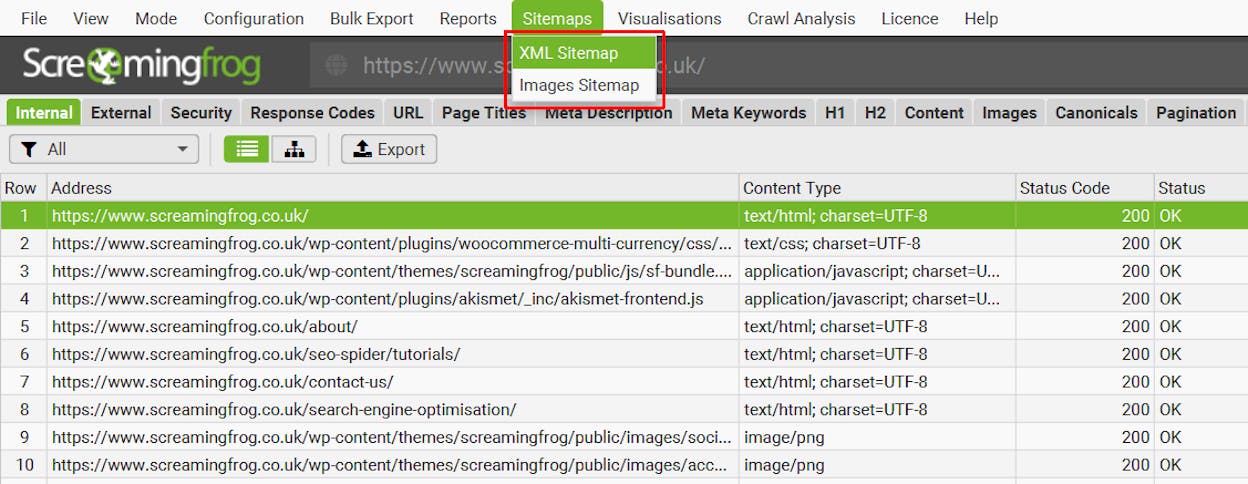Switch to the H1 tab
This screenshot has height=484, width=1248.
[x=835, y=113]
